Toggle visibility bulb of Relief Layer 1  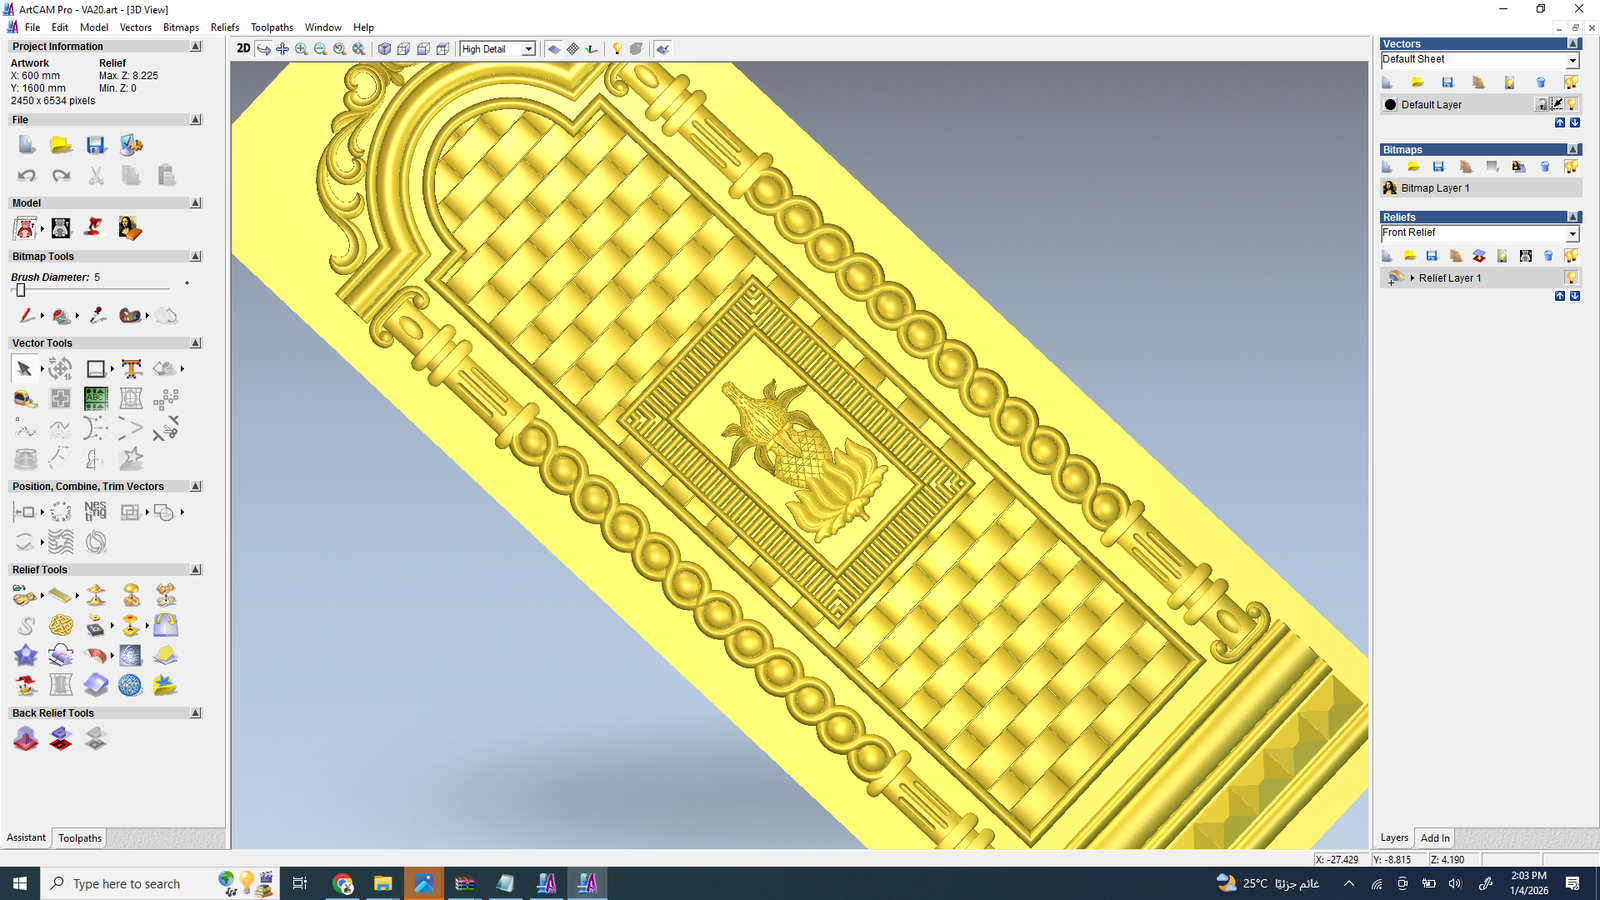coord(1571,278)
